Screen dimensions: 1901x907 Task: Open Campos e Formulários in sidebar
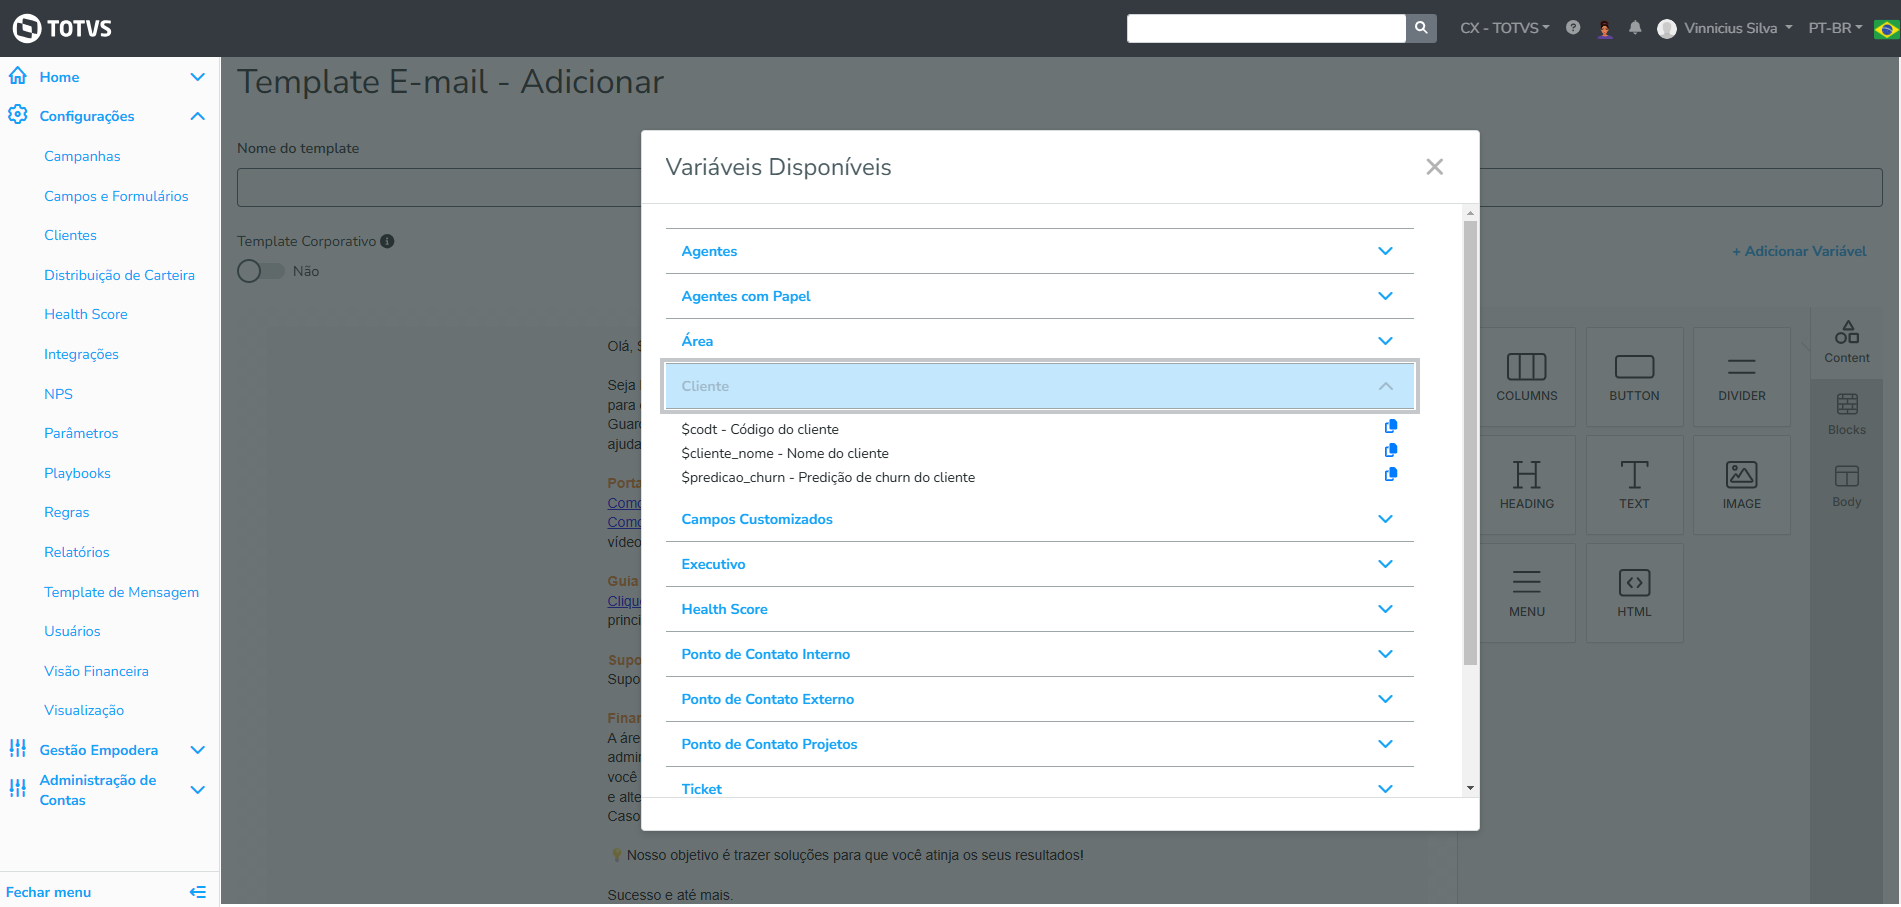click(116, 196)
